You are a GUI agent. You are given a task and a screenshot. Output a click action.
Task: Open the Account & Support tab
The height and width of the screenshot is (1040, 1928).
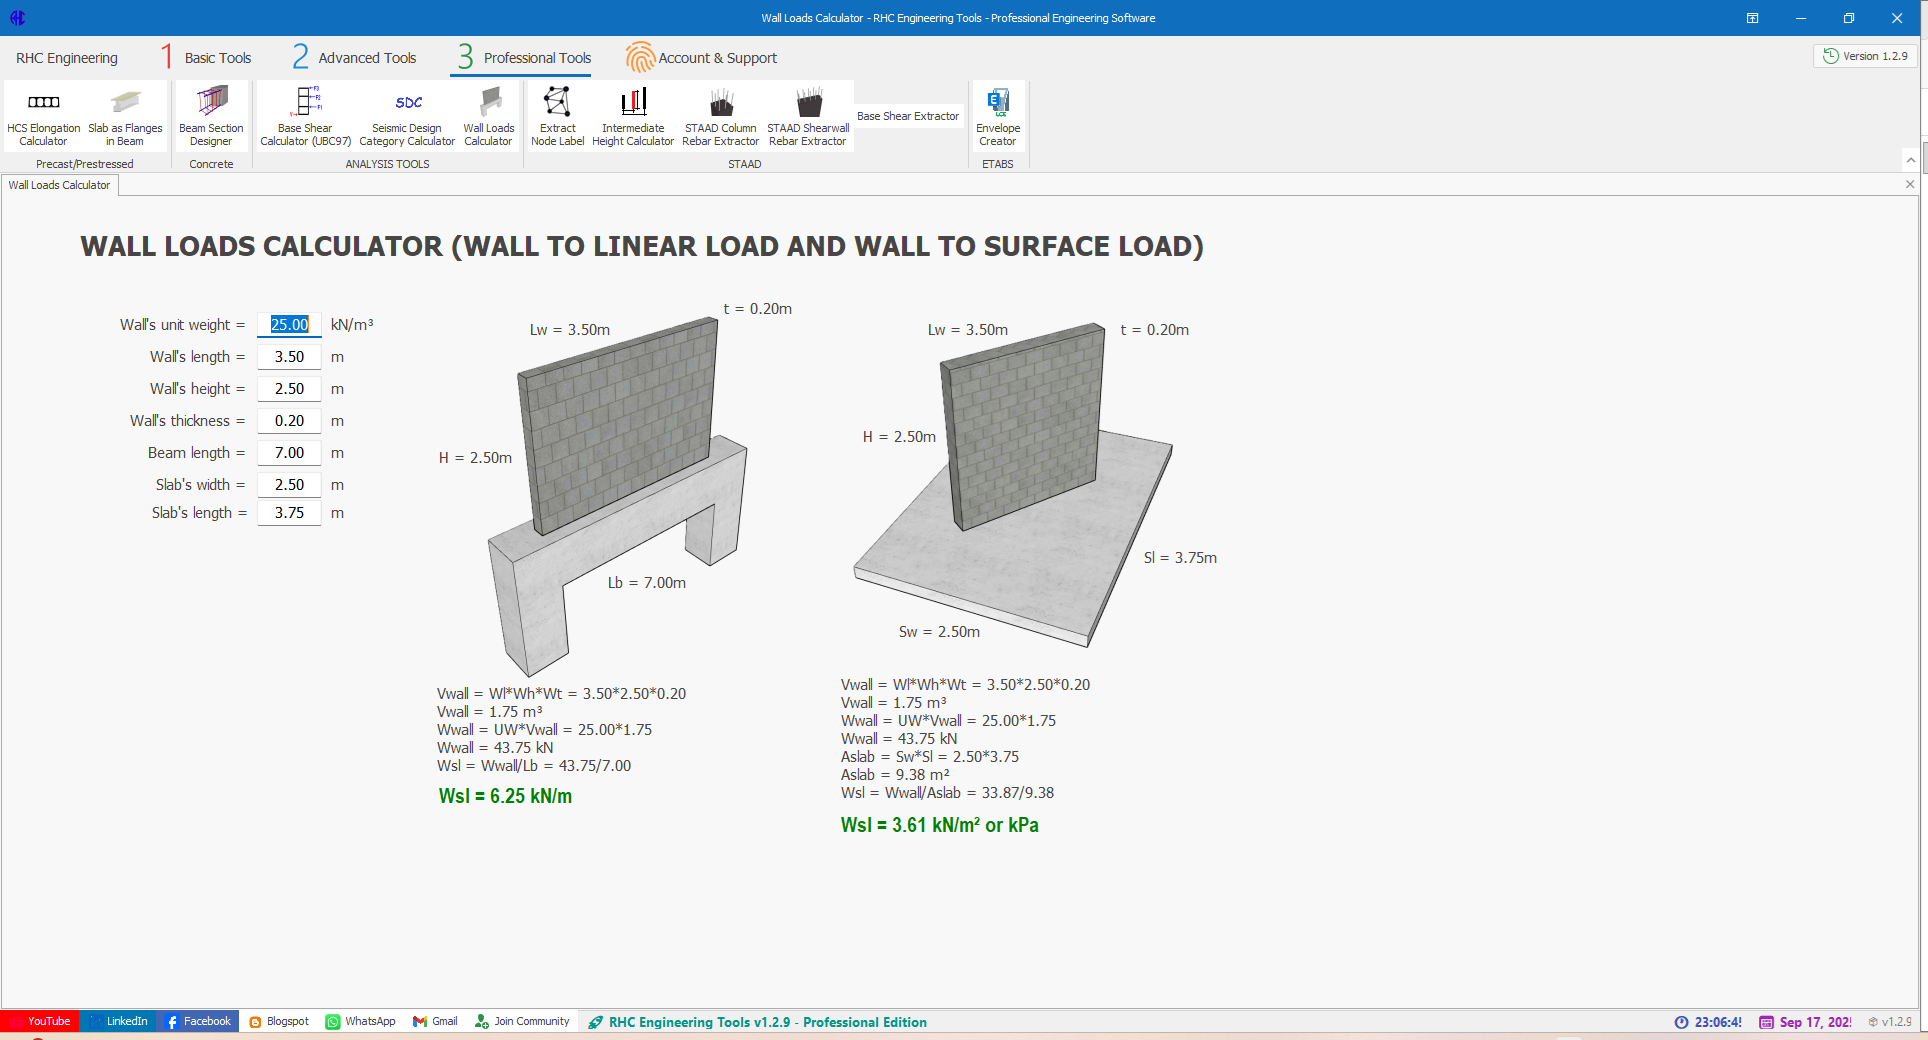(x=702, y=58)
